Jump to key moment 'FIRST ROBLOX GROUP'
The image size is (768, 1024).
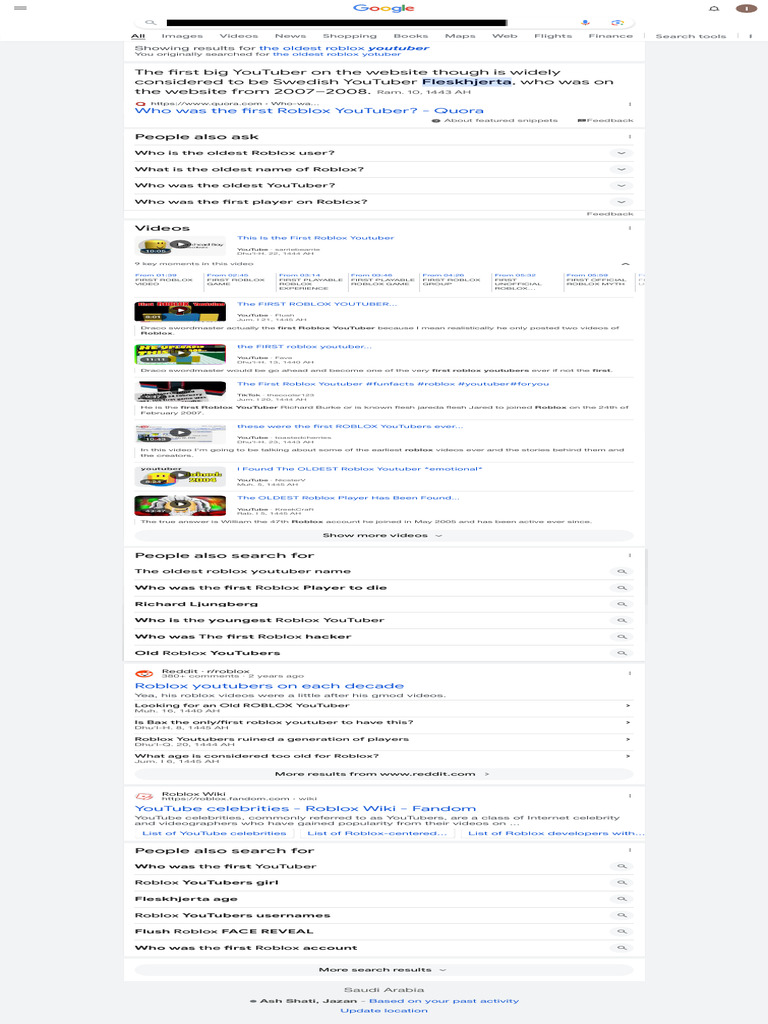[x=452, y=280]
